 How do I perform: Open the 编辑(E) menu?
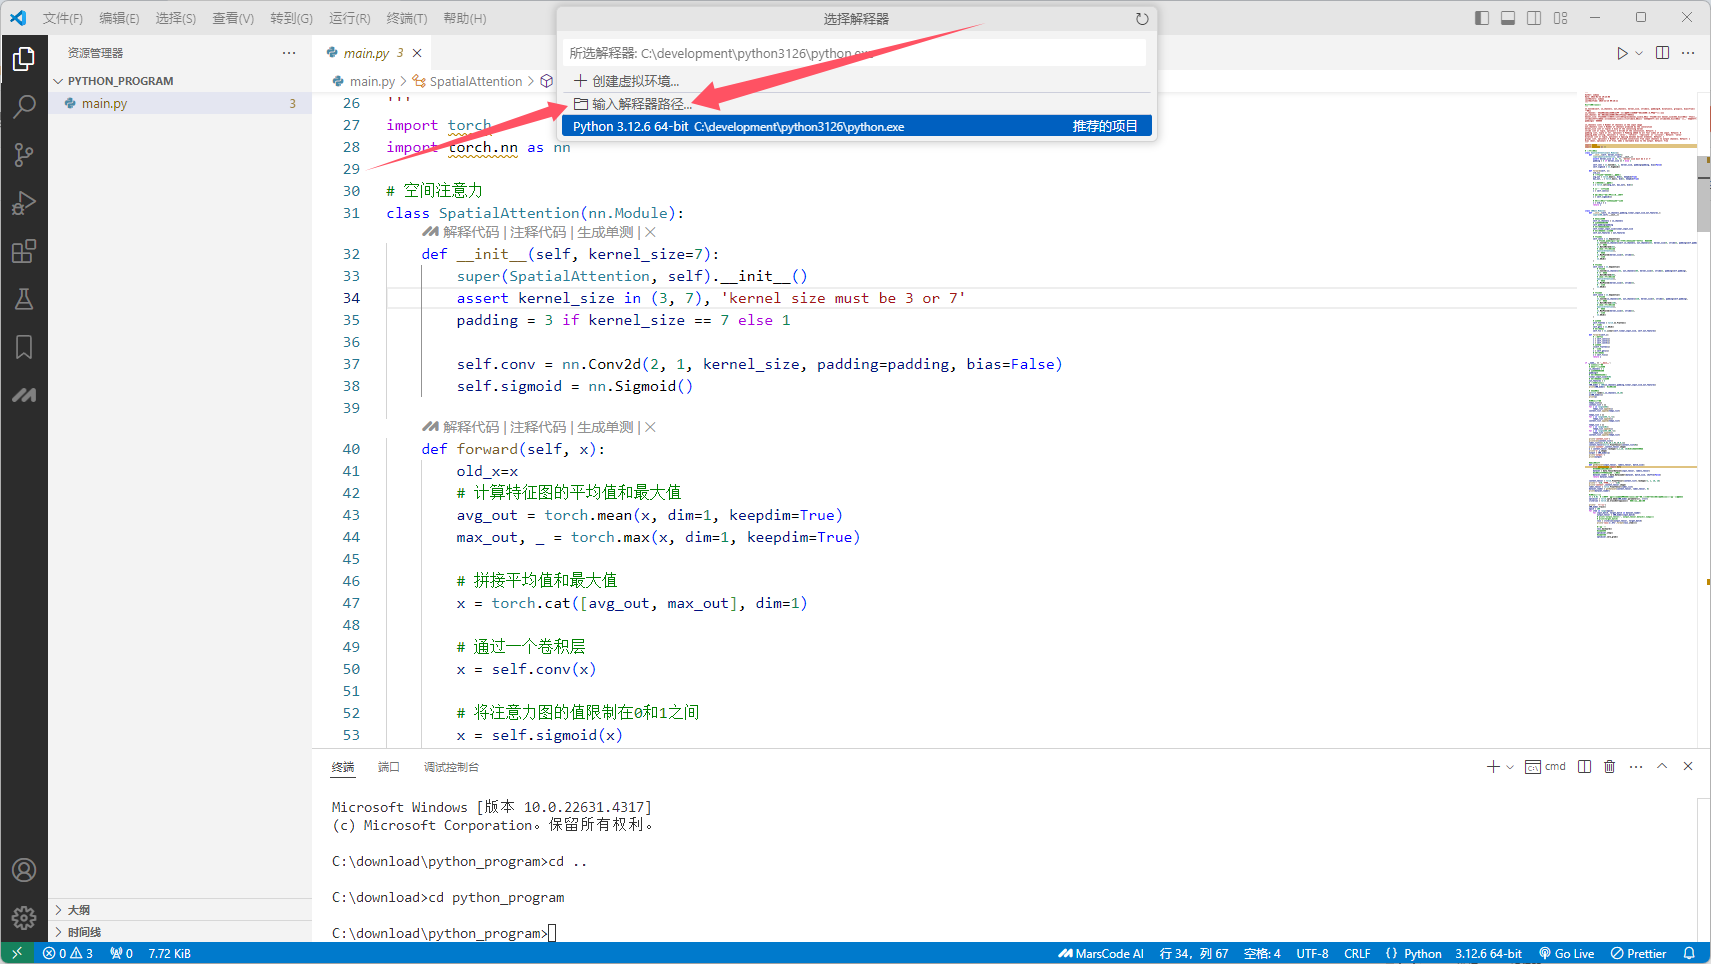[119, 18]
